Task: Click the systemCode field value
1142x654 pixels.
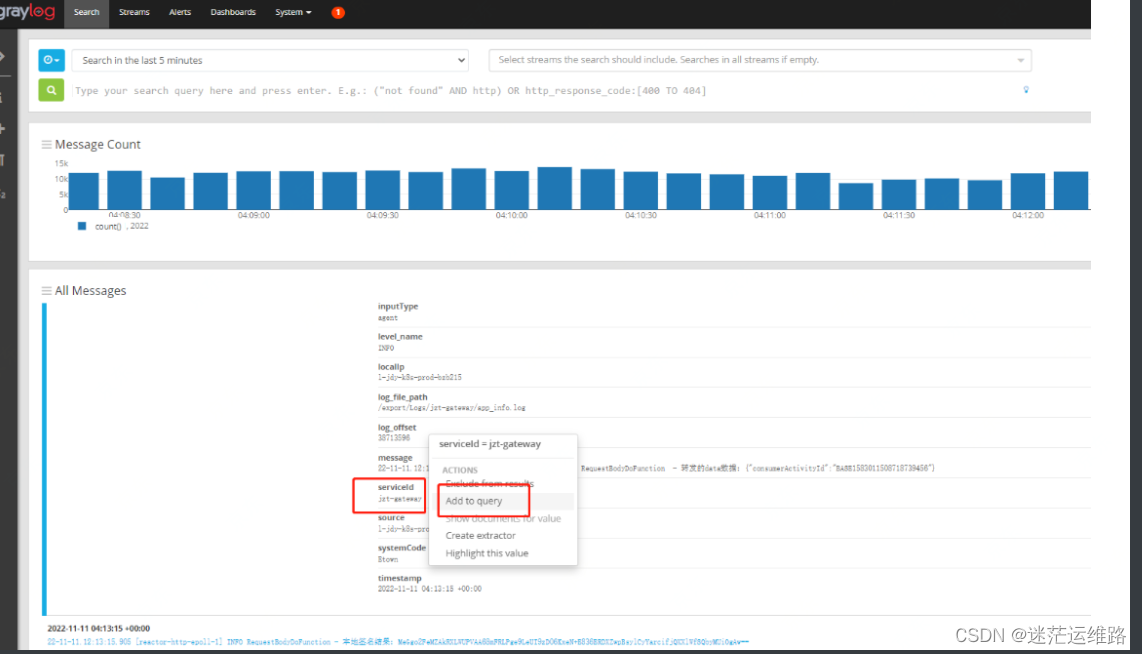Action: pos(387,560)
